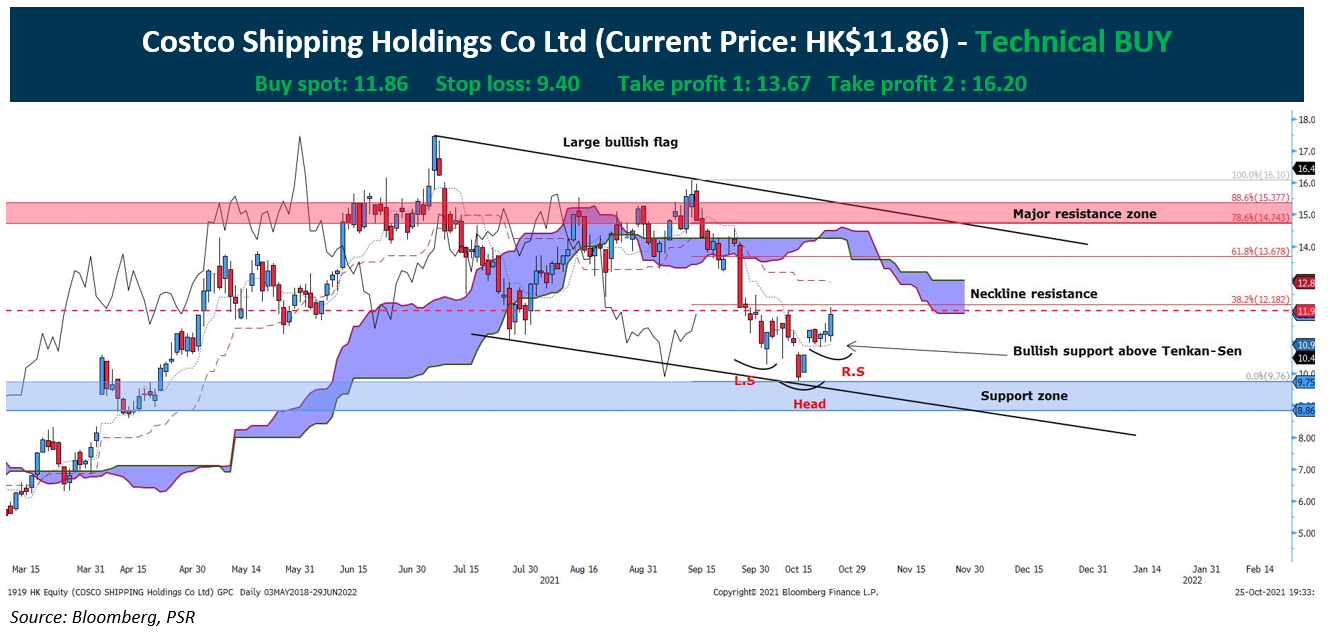
Task: Click the red 11.9 current price tag
Action: click(1305, 312)
